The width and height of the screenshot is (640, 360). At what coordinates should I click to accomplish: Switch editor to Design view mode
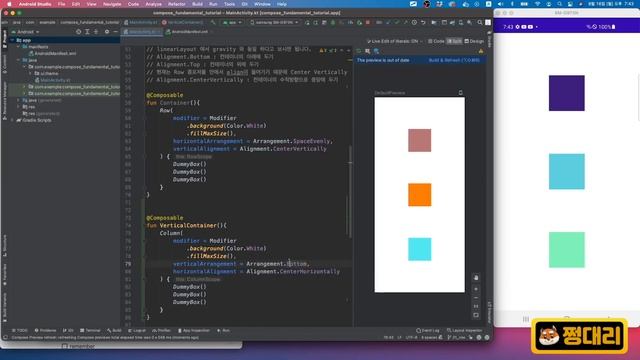[474, 41]
